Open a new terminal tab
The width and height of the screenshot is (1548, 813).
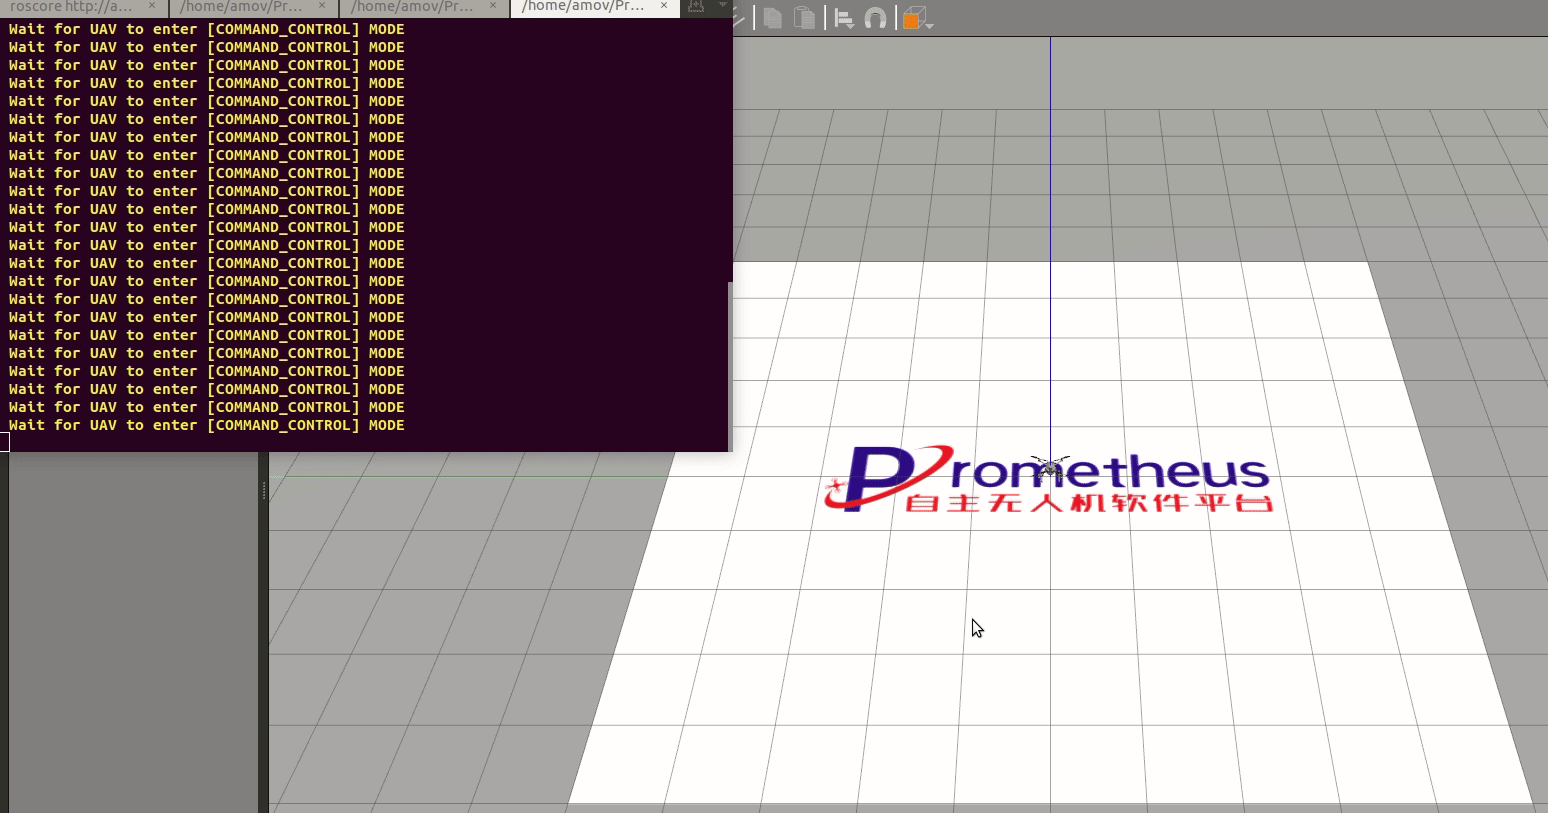(696, 6)
